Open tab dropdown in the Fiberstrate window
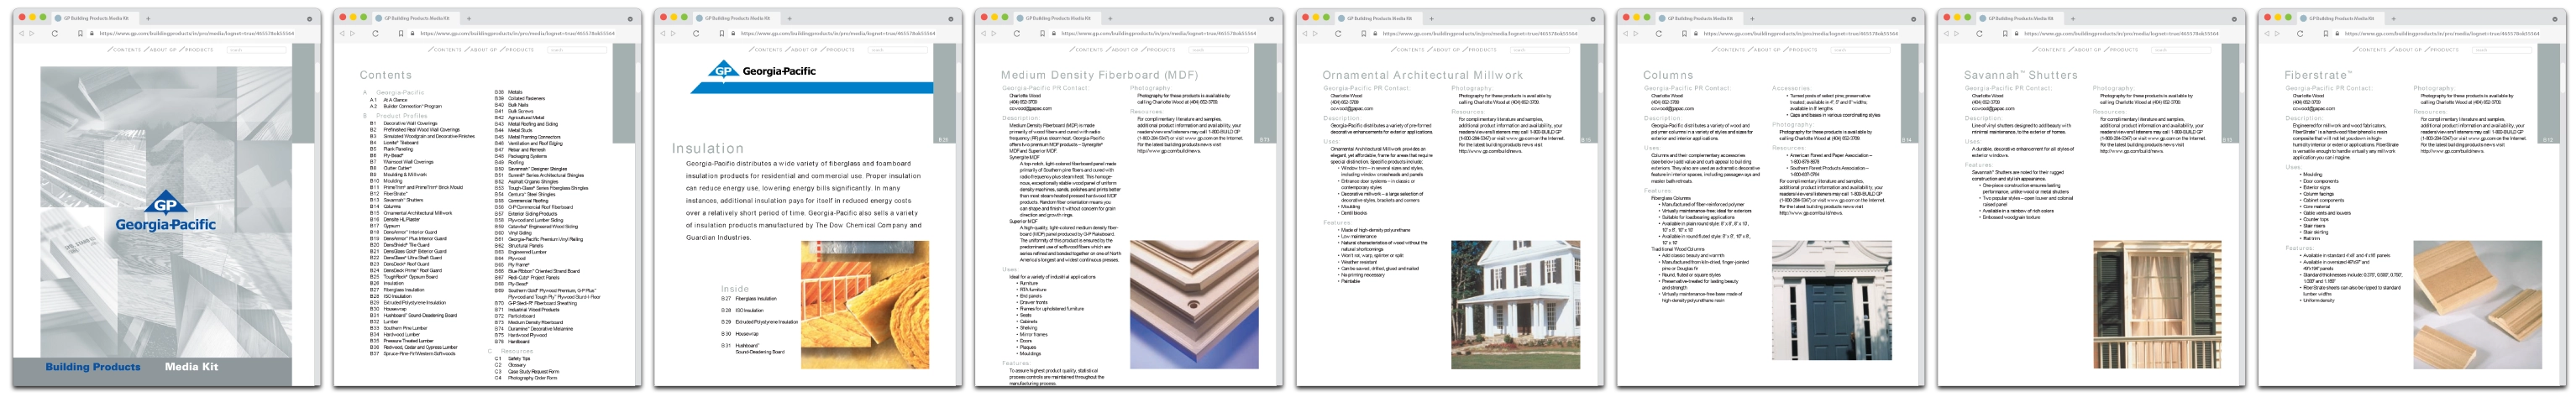 [2554, 19]
